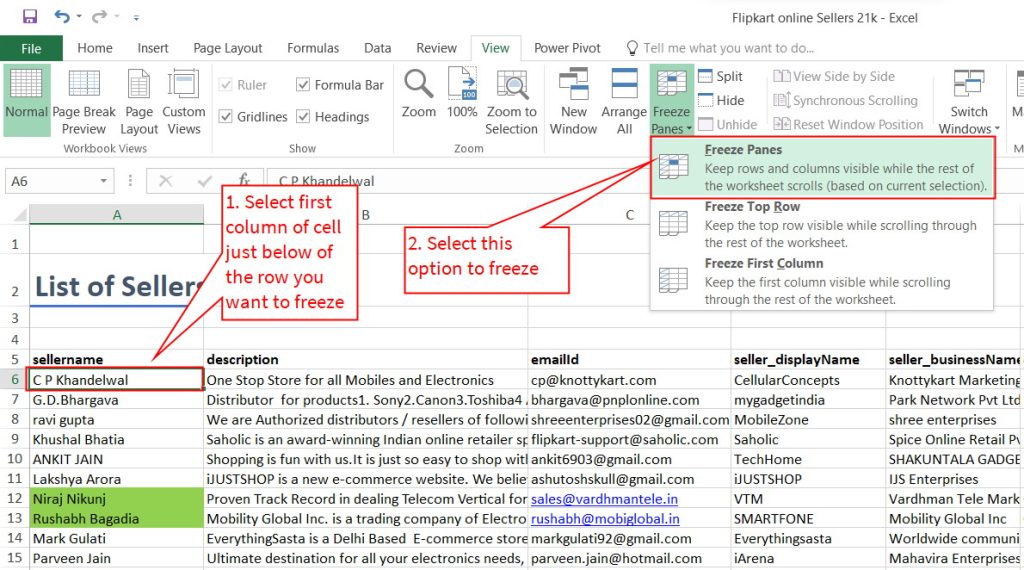Switch to Page Layout view
This screenshot has width=1024, height=570.
pos(139,100)
